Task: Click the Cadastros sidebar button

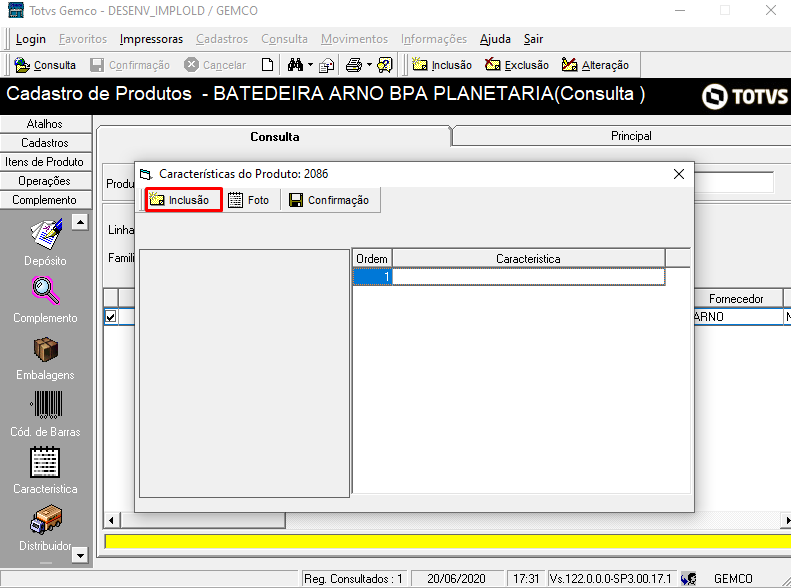Action: coord(45,143)
